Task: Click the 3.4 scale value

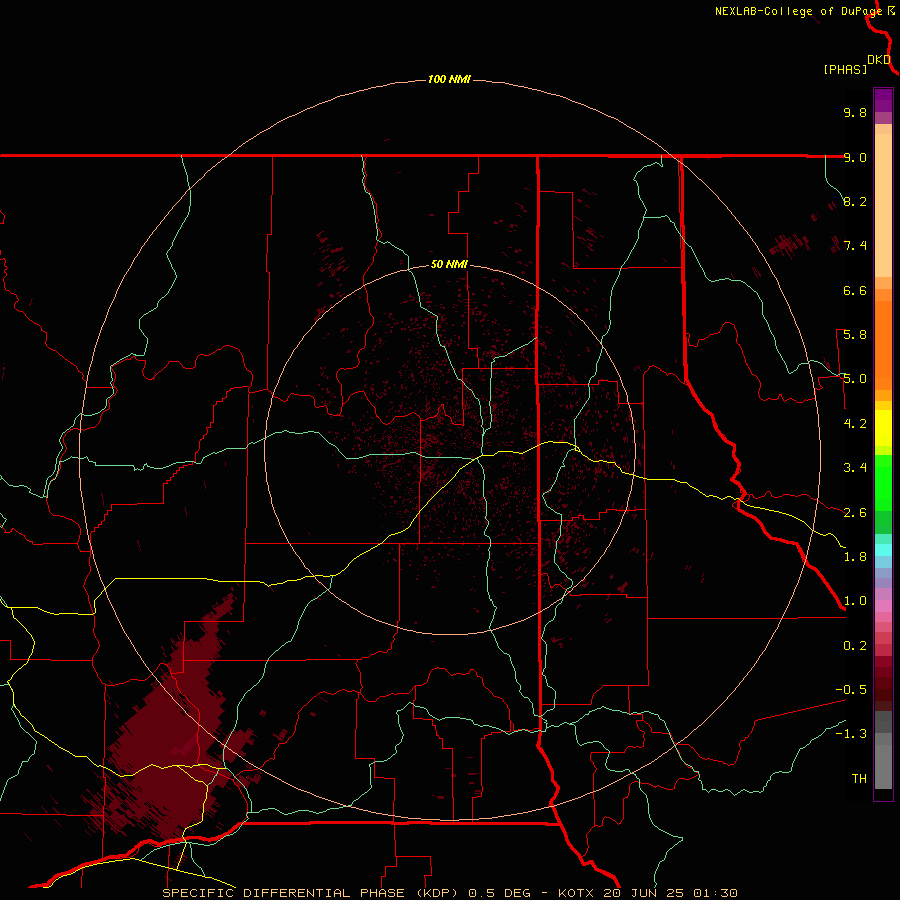Action: point(855,468)
